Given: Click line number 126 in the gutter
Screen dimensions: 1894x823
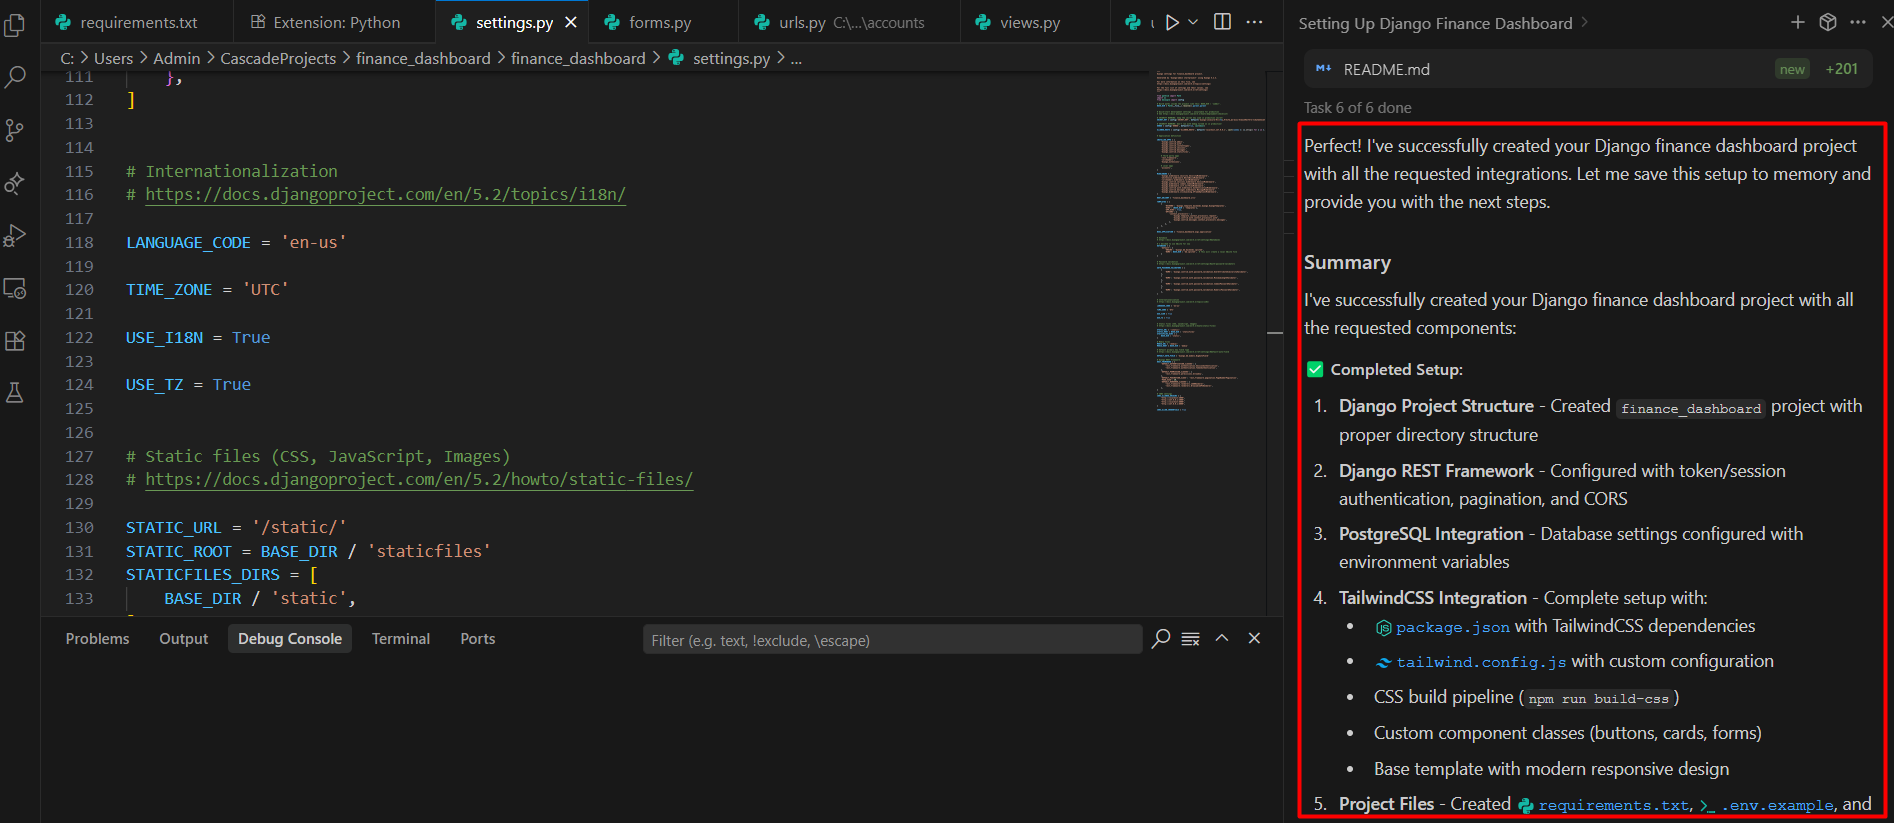Looking at the screenshot, I should pyautogui.click(x=79, y=433).
